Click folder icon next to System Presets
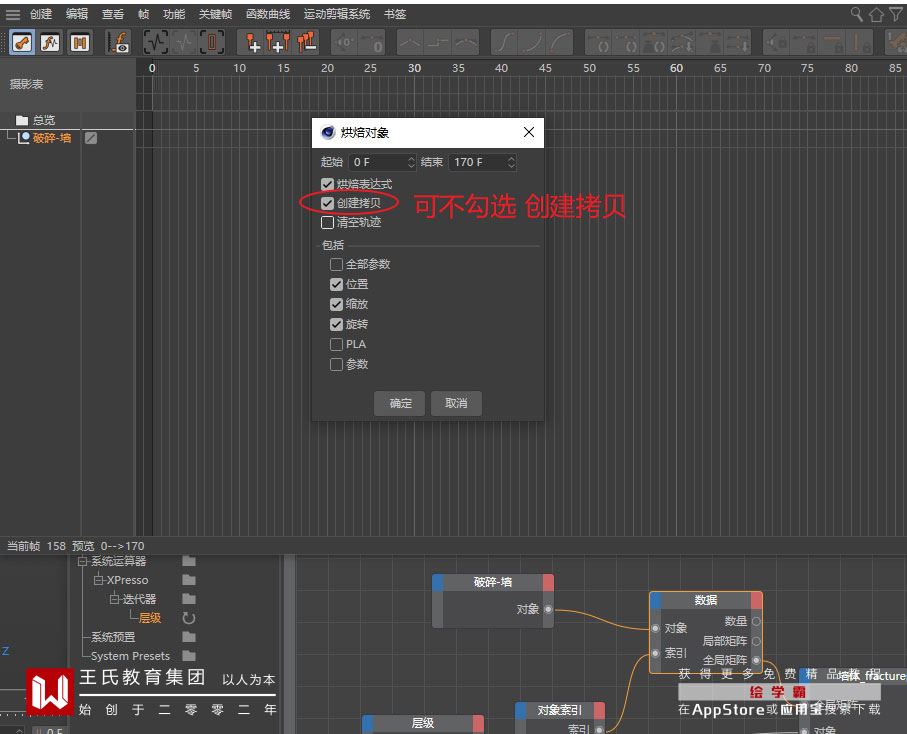The width and height of the screenshot is (907, 734). [x=189, y=656]
